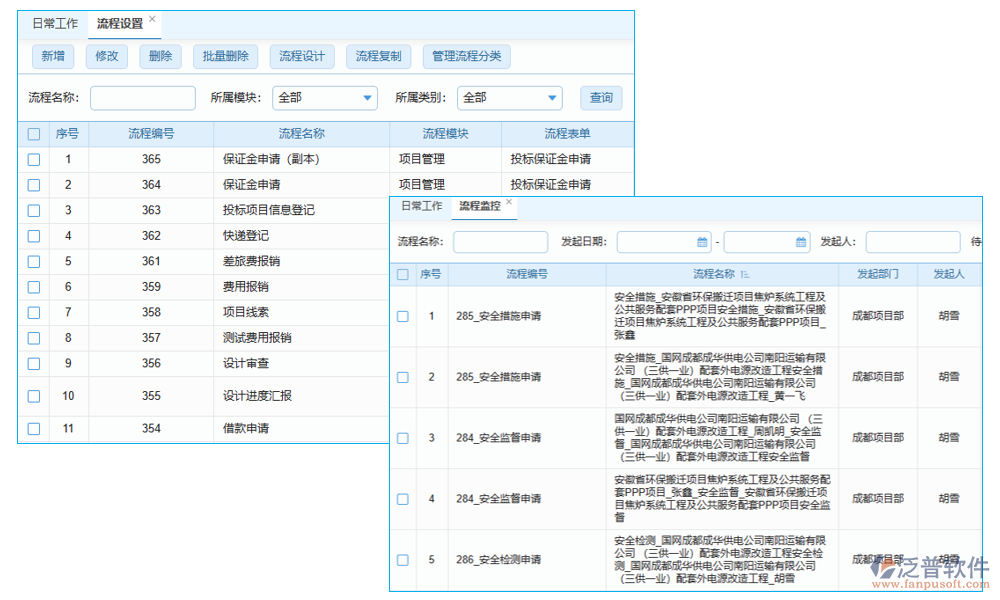
Task: Open the start date calendar picker
Action: point(703,242)
